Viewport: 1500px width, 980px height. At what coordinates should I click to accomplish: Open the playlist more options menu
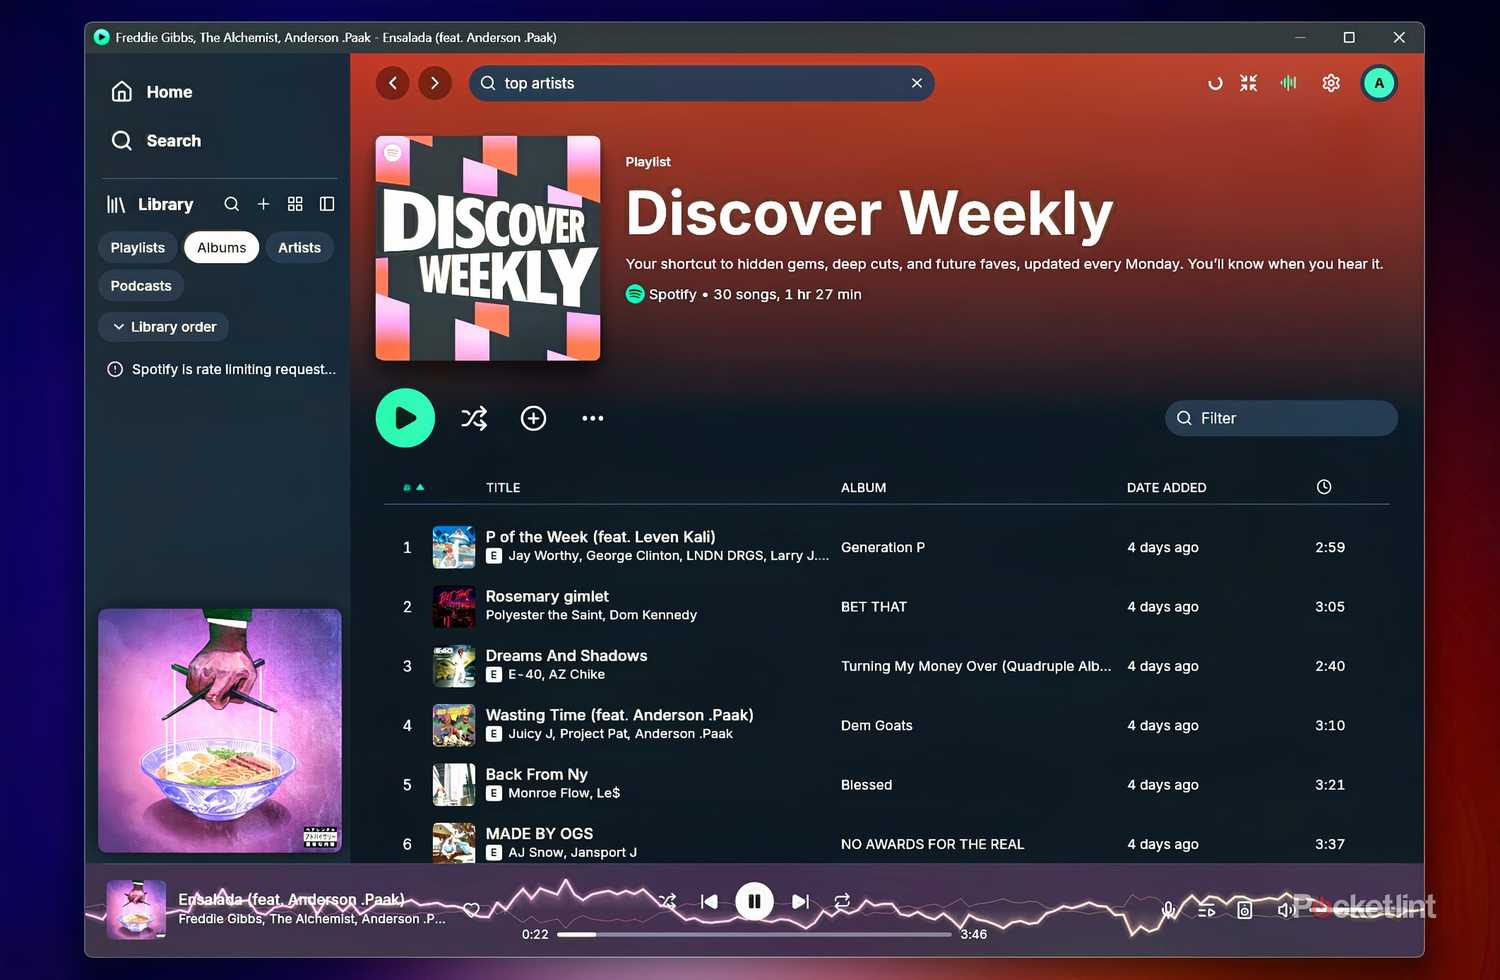[x=593, y=418]
